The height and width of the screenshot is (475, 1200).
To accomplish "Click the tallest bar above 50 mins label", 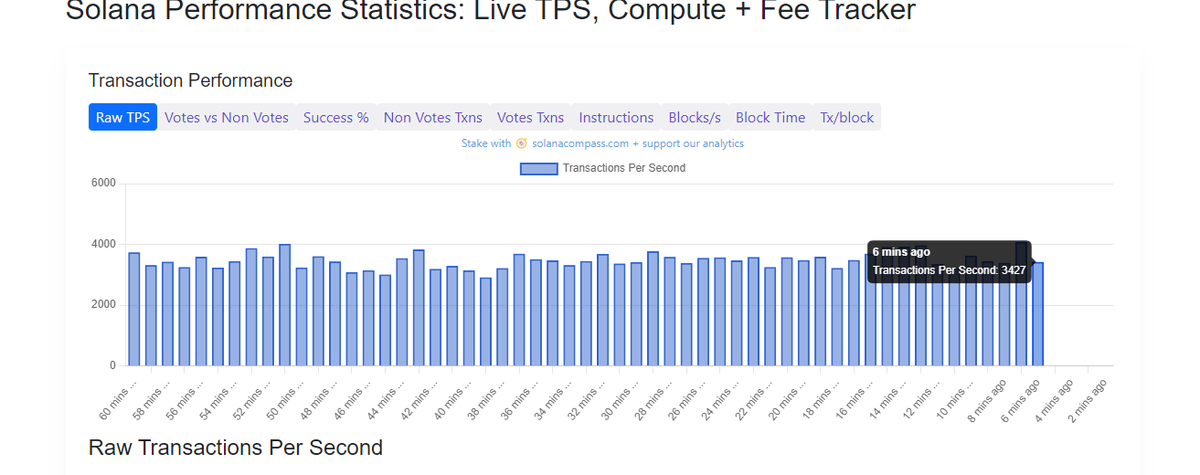I will [x=285, y=305].
